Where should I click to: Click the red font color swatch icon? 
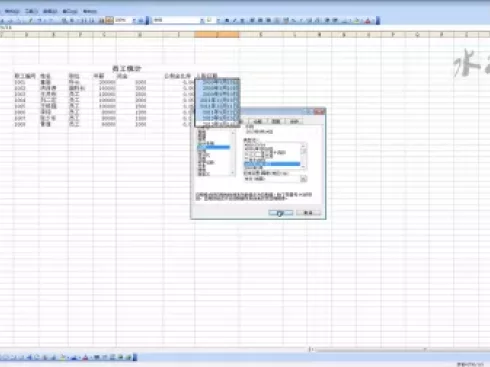367,21
